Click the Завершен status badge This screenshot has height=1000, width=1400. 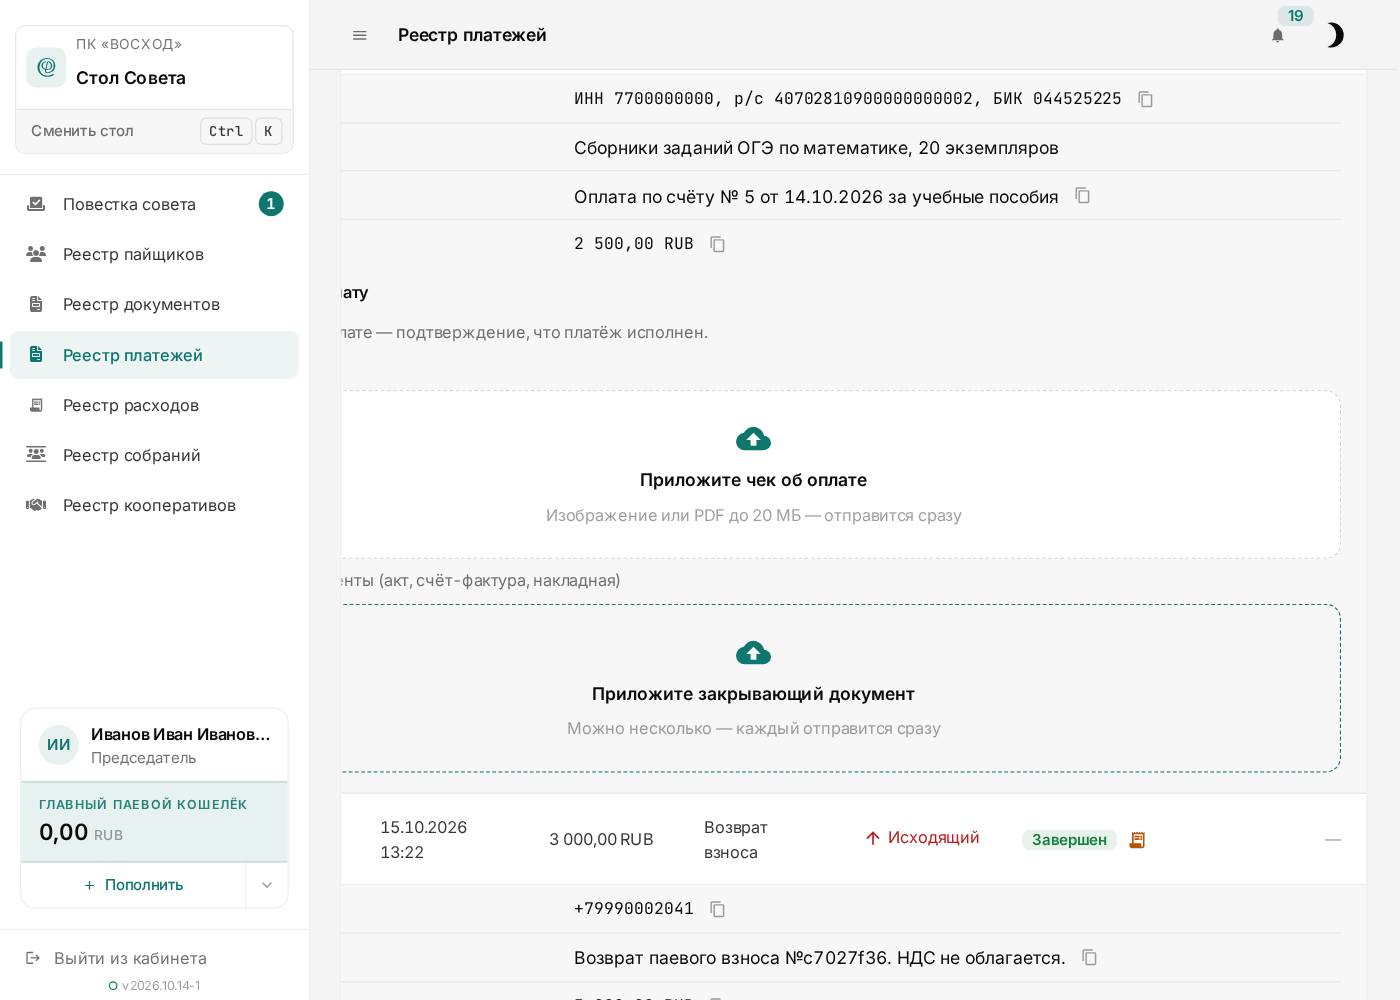pyautogui.click(x=1069, y=840)
